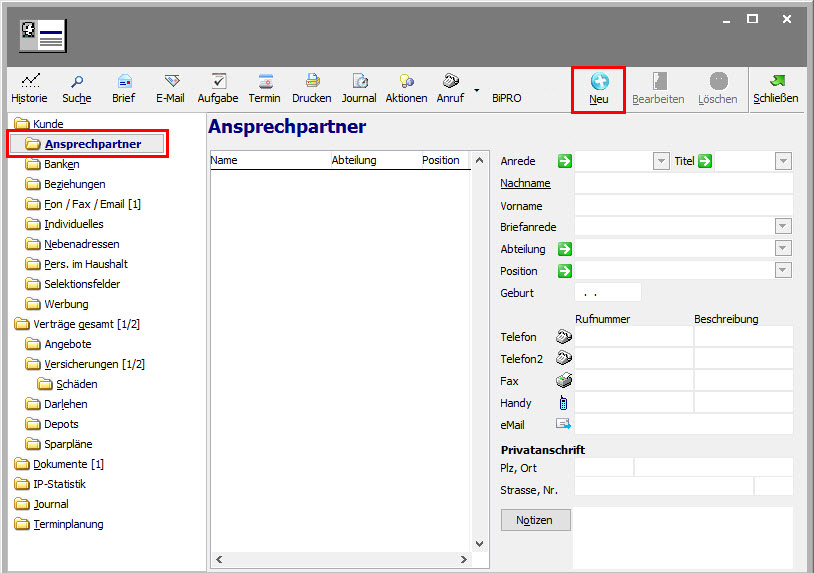Screen dimensions: 814x573
Task: Expand the Anrede dropdown
Action: coord(661,161)
